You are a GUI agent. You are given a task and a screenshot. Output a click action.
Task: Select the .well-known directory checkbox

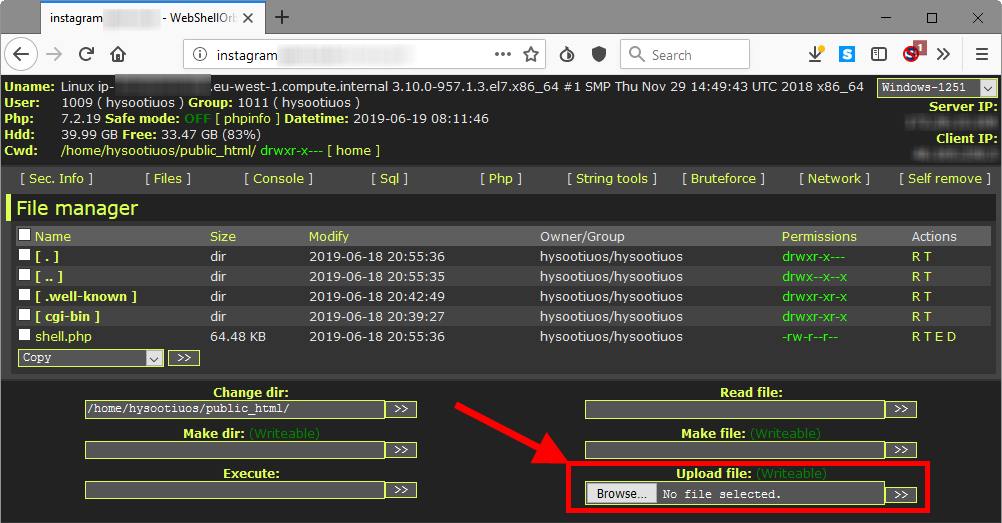(x=24, y=295)
